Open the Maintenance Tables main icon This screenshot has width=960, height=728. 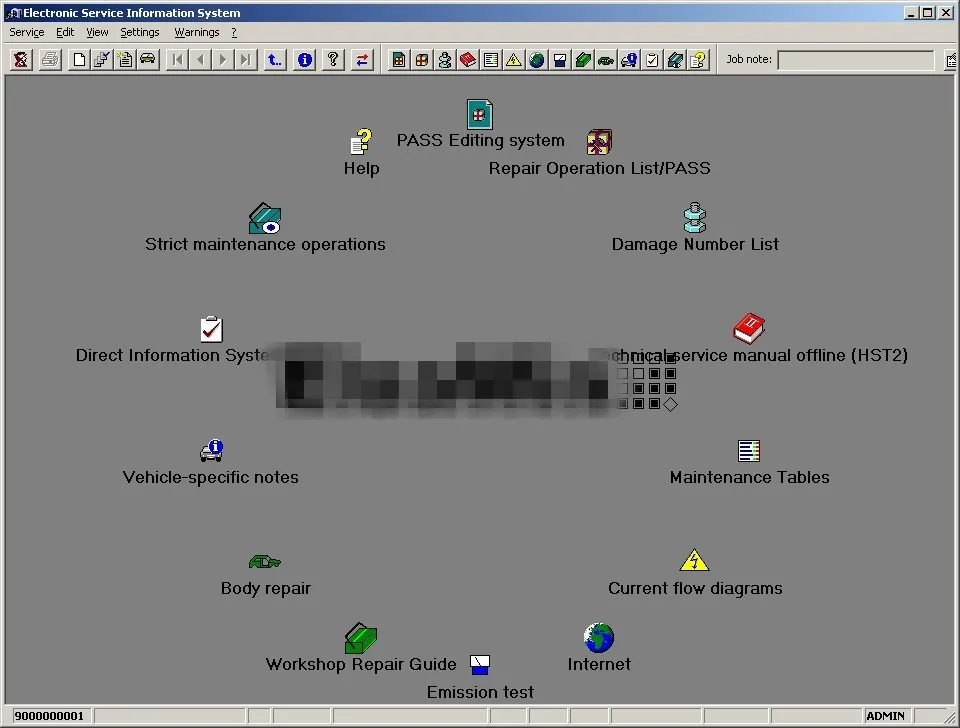point(749,451)
